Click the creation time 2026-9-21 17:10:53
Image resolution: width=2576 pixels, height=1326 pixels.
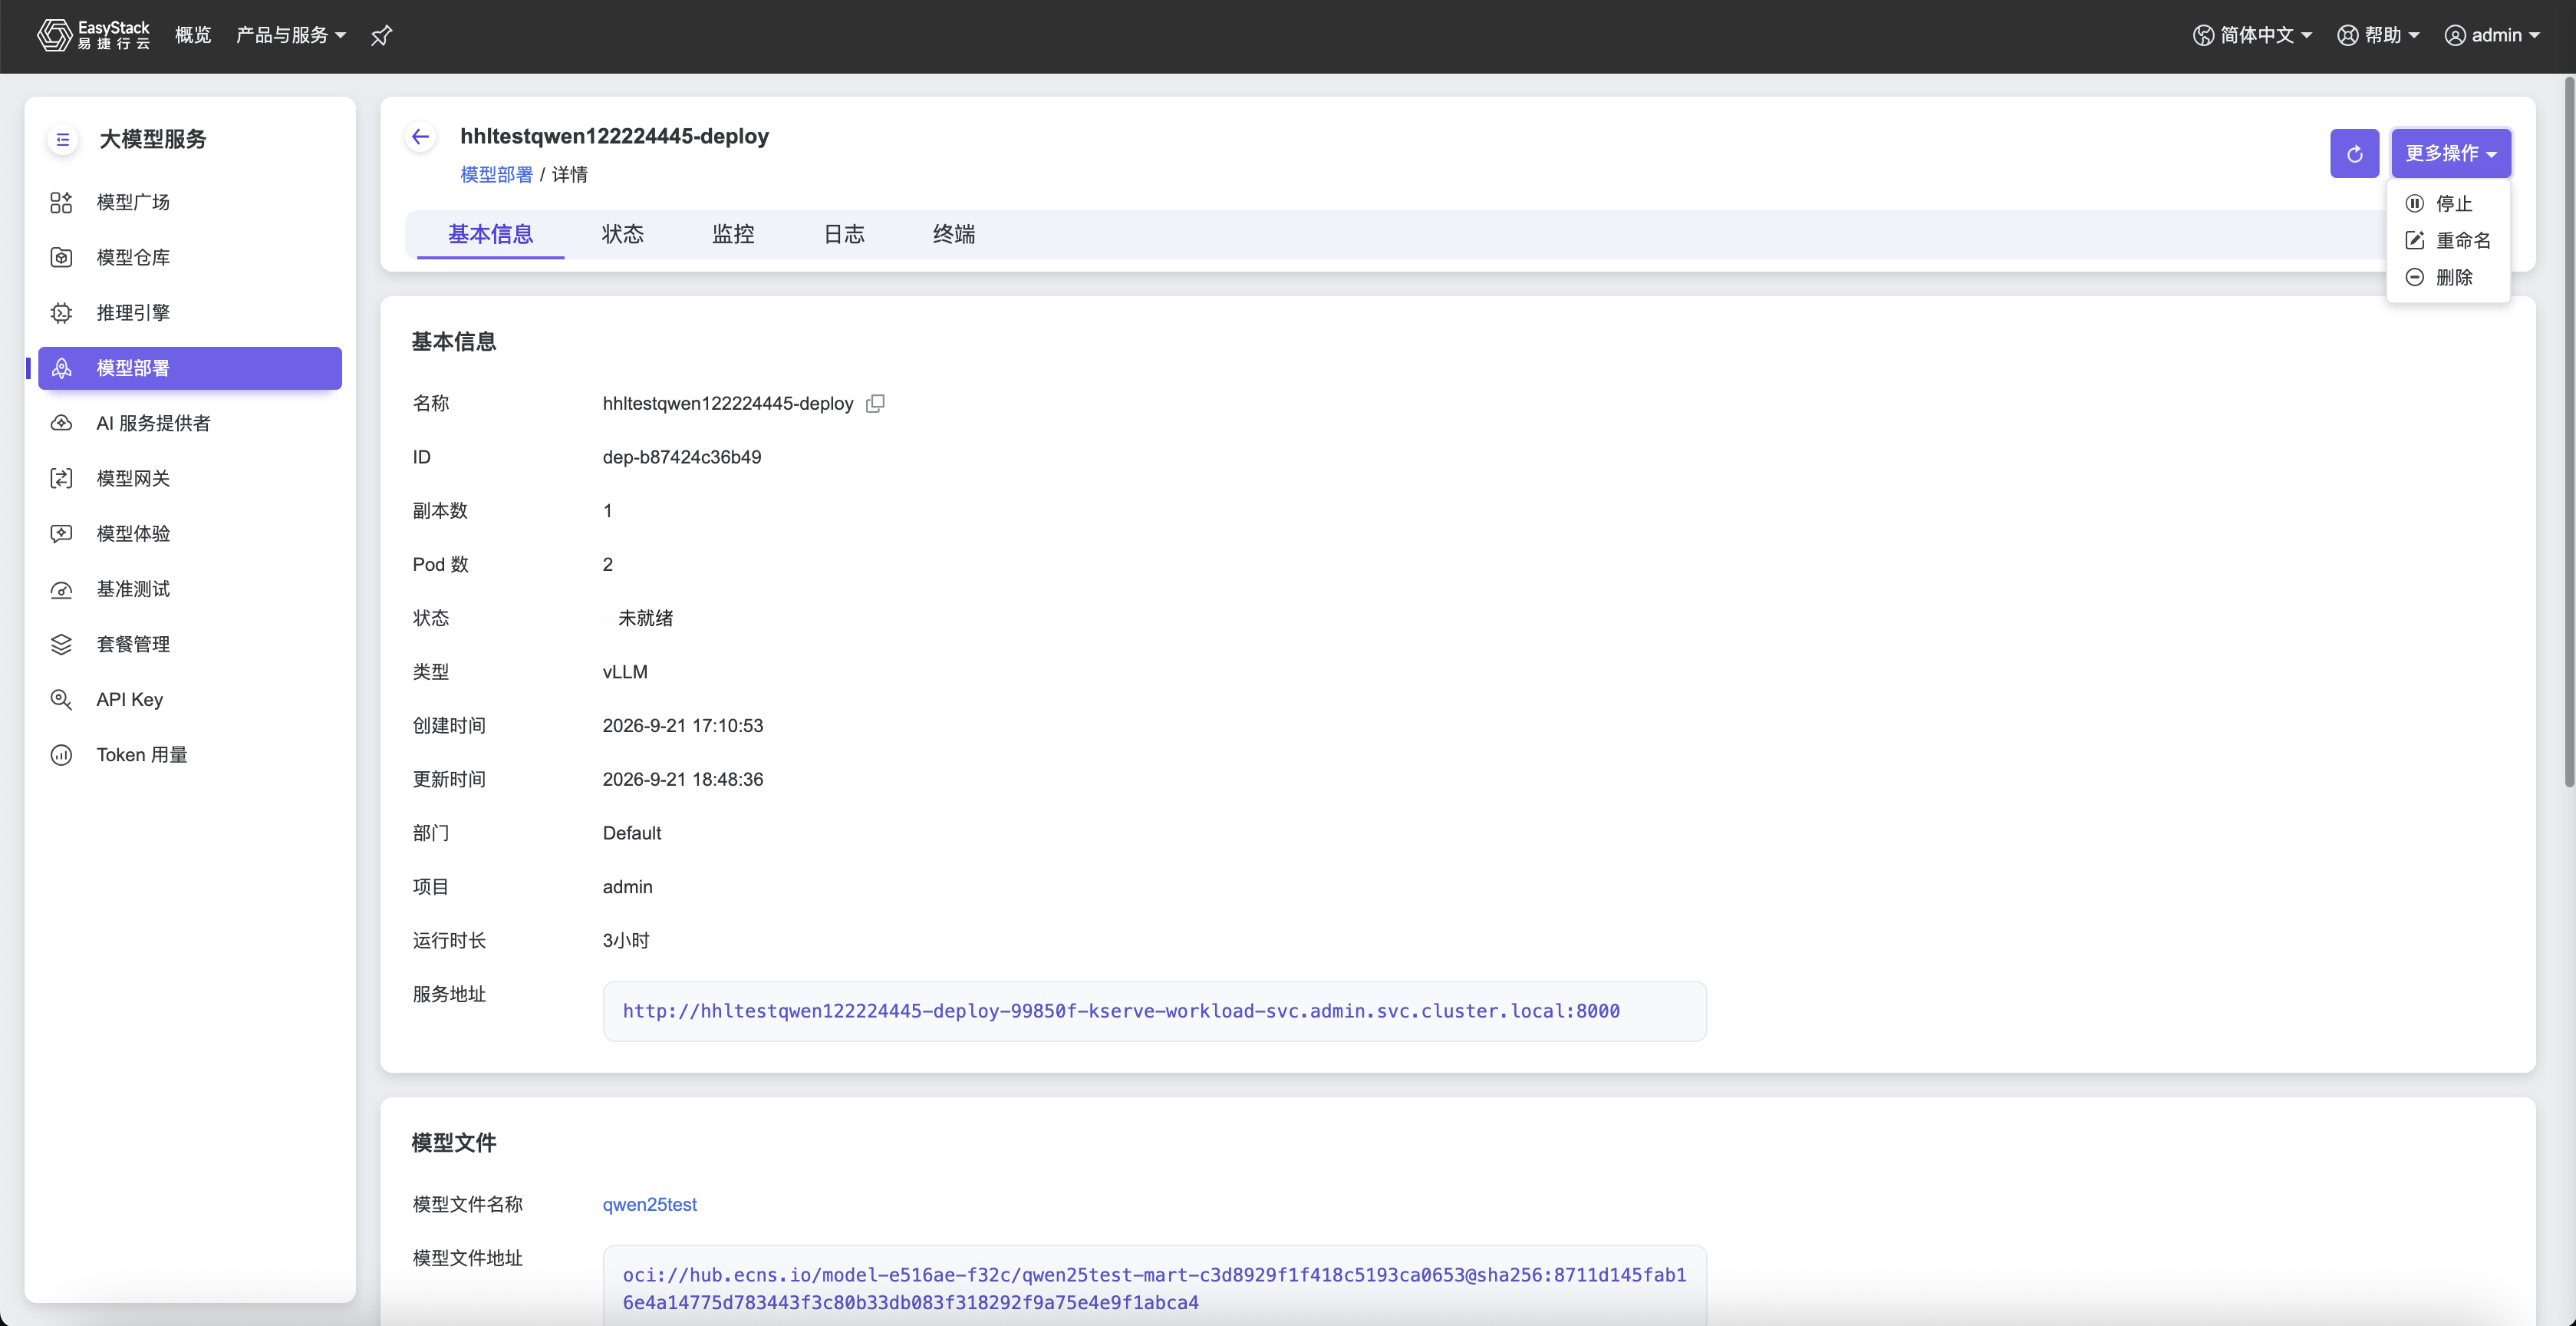tap(683, 725)
